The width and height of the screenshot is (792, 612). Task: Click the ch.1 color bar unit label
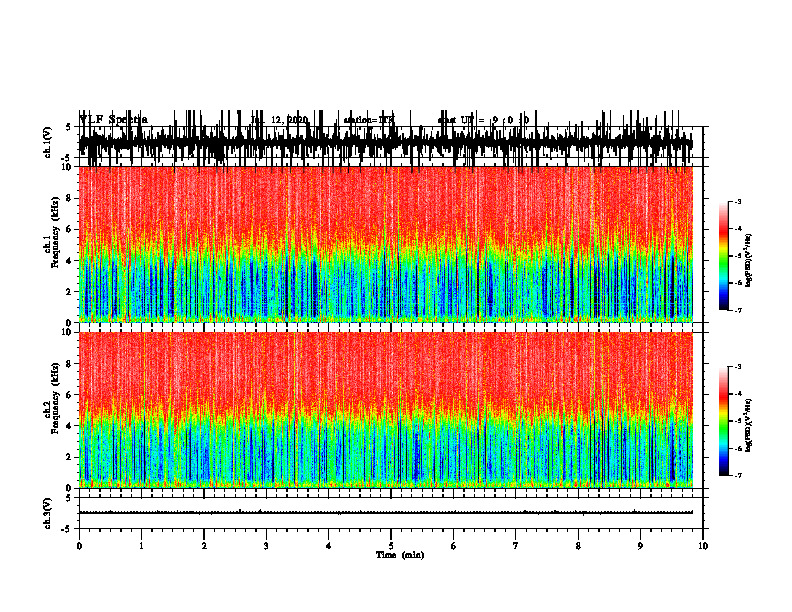[x=749, y=260]
